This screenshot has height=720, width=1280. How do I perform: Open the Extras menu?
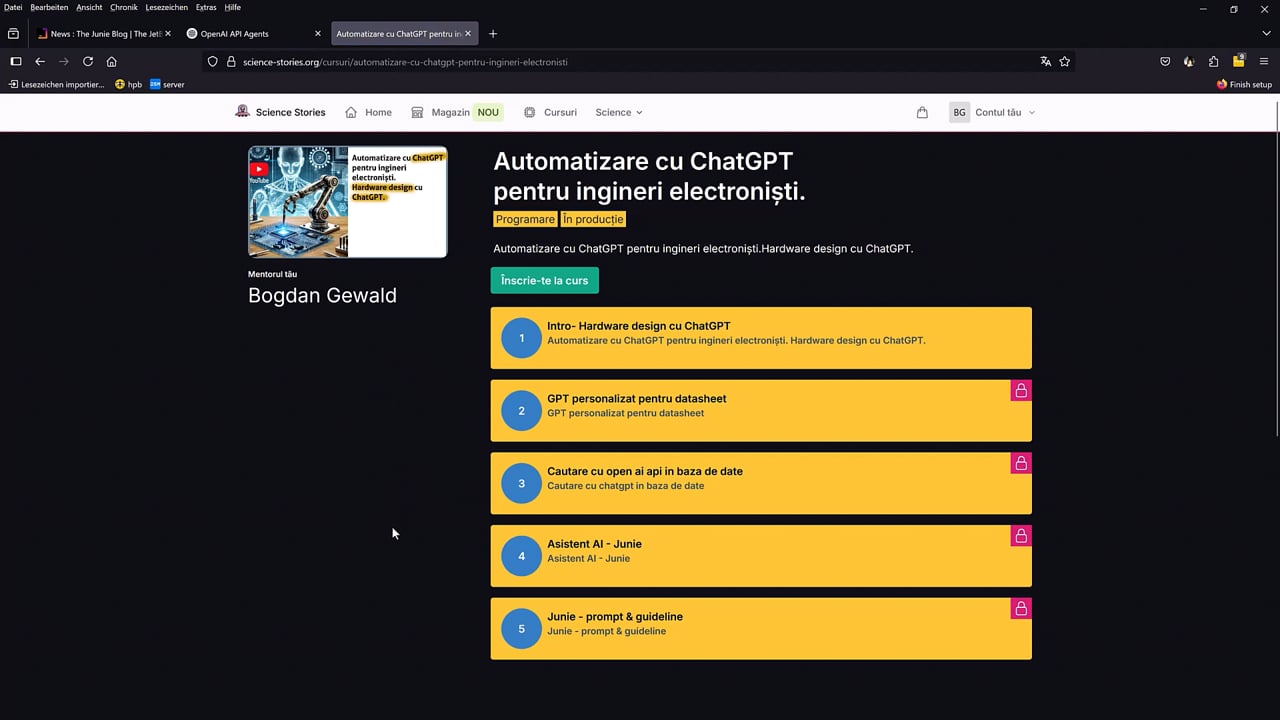point(206,7)
